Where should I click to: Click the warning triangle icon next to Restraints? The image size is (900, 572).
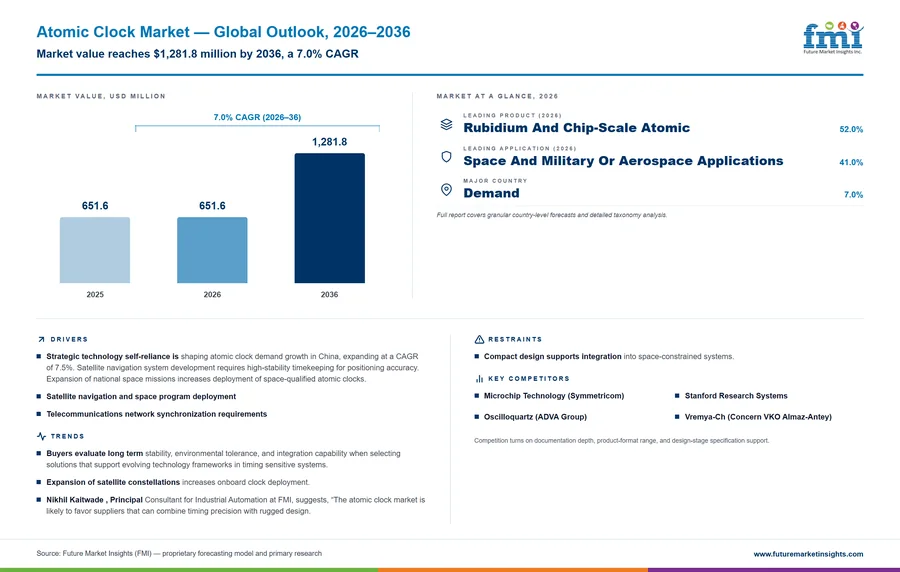pyautogui.click(x=479, y=340)
